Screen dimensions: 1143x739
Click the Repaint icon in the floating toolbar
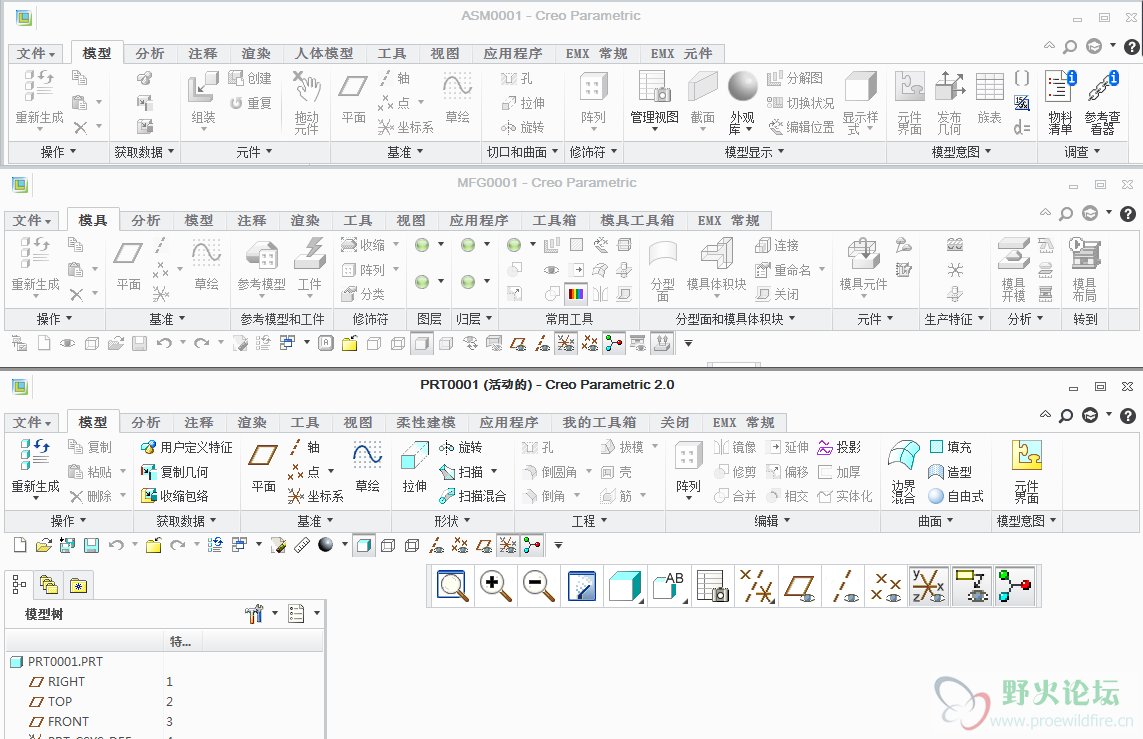click(x=582, y=586)
